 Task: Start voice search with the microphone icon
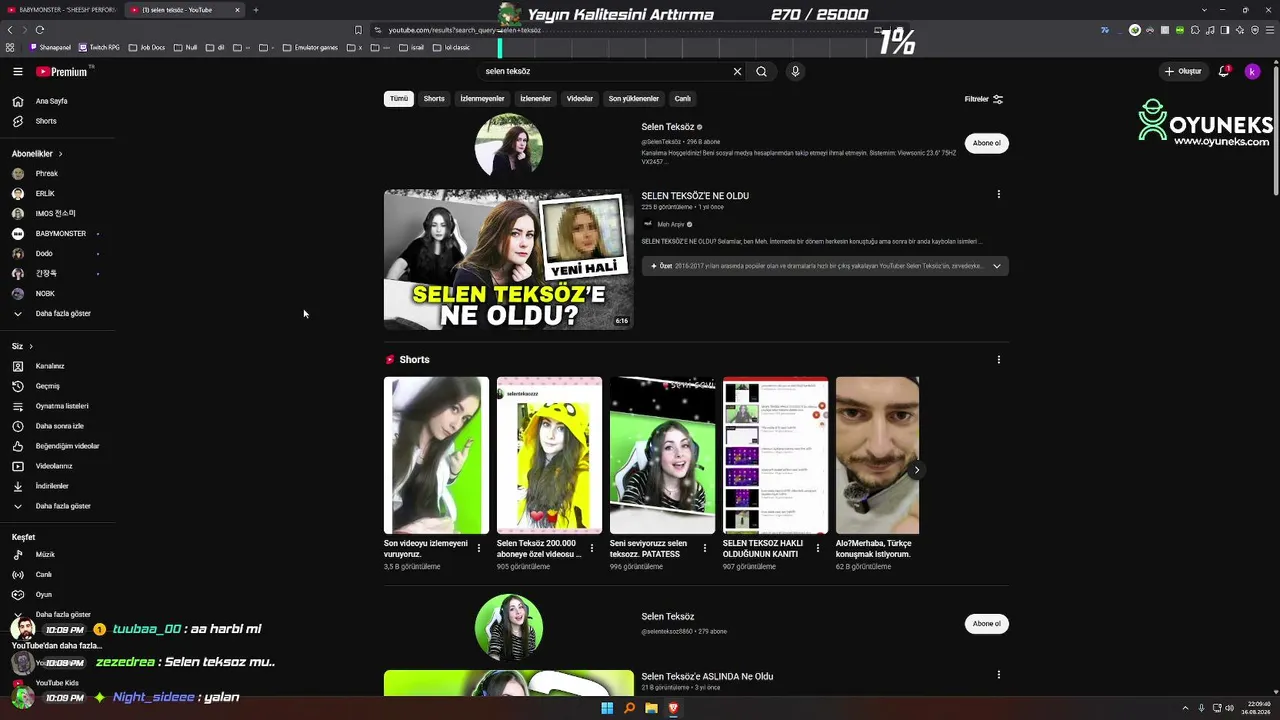[x=795, y=72]
